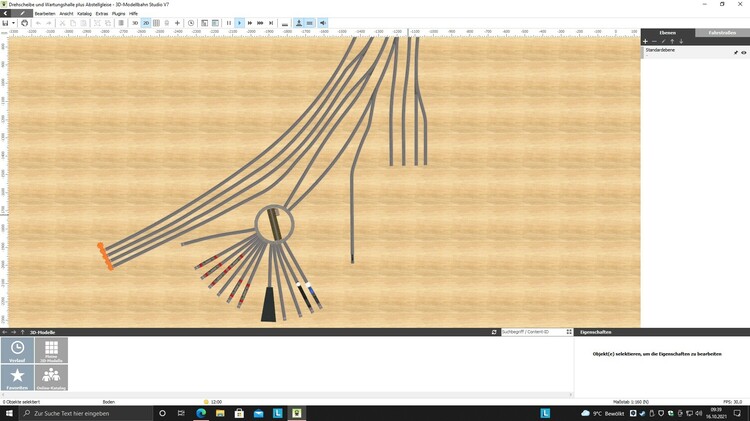Open the Katalog menu
Viewport: 750px width, 421px height.
pyautogui.click(x=84, y=13)
